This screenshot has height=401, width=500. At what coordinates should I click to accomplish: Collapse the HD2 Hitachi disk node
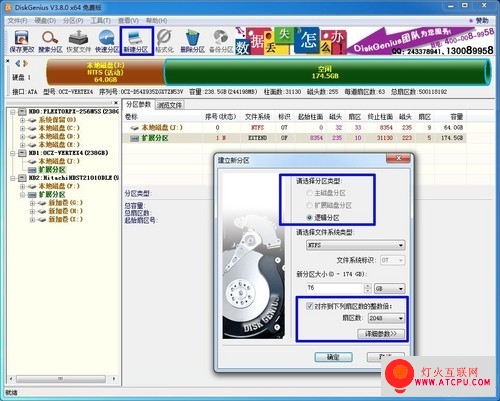point(13,178)
